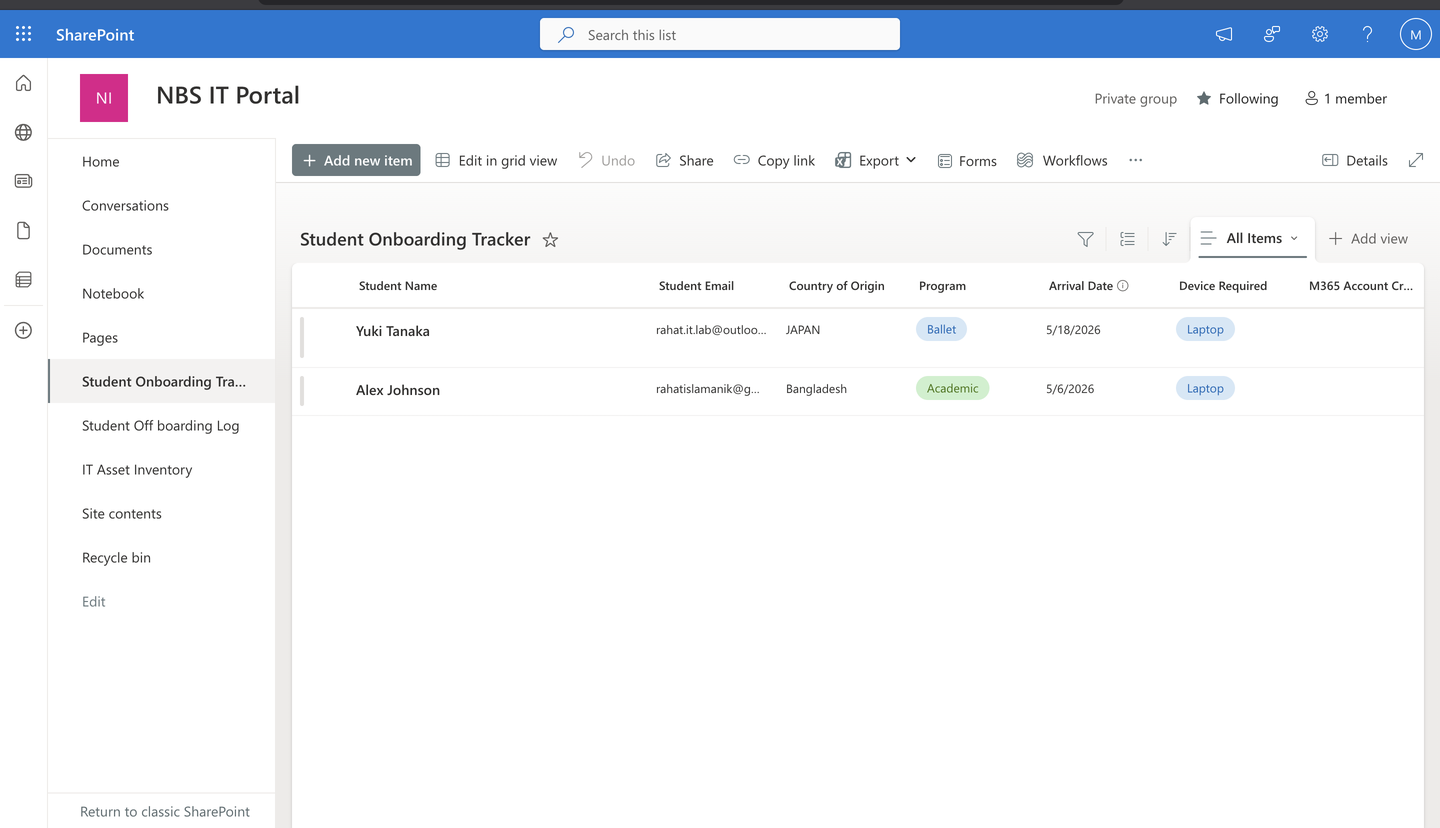Open the Settings gear icon
Screen dimensions: 1440x828
[1320, 34]
